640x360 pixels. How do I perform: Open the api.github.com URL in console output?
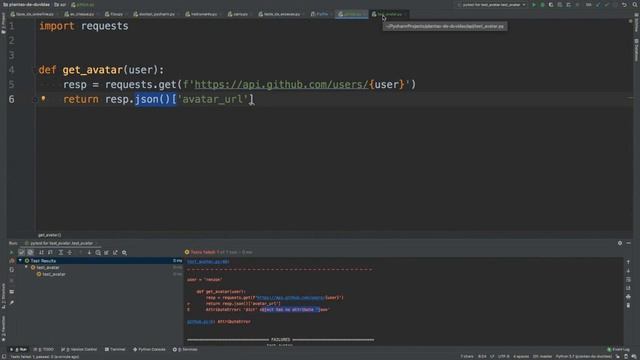[291, 298]
